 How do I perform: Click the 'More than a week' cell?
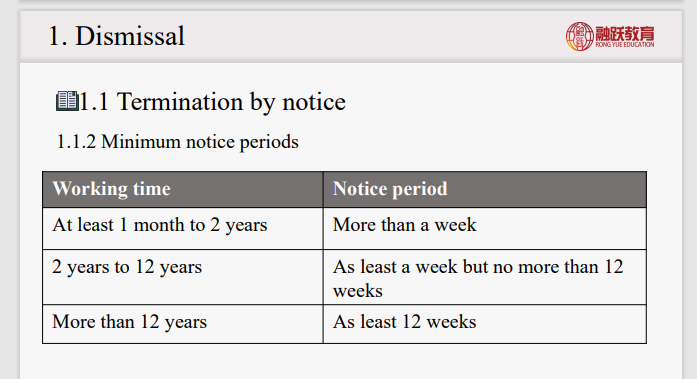[x=485, y=228]
